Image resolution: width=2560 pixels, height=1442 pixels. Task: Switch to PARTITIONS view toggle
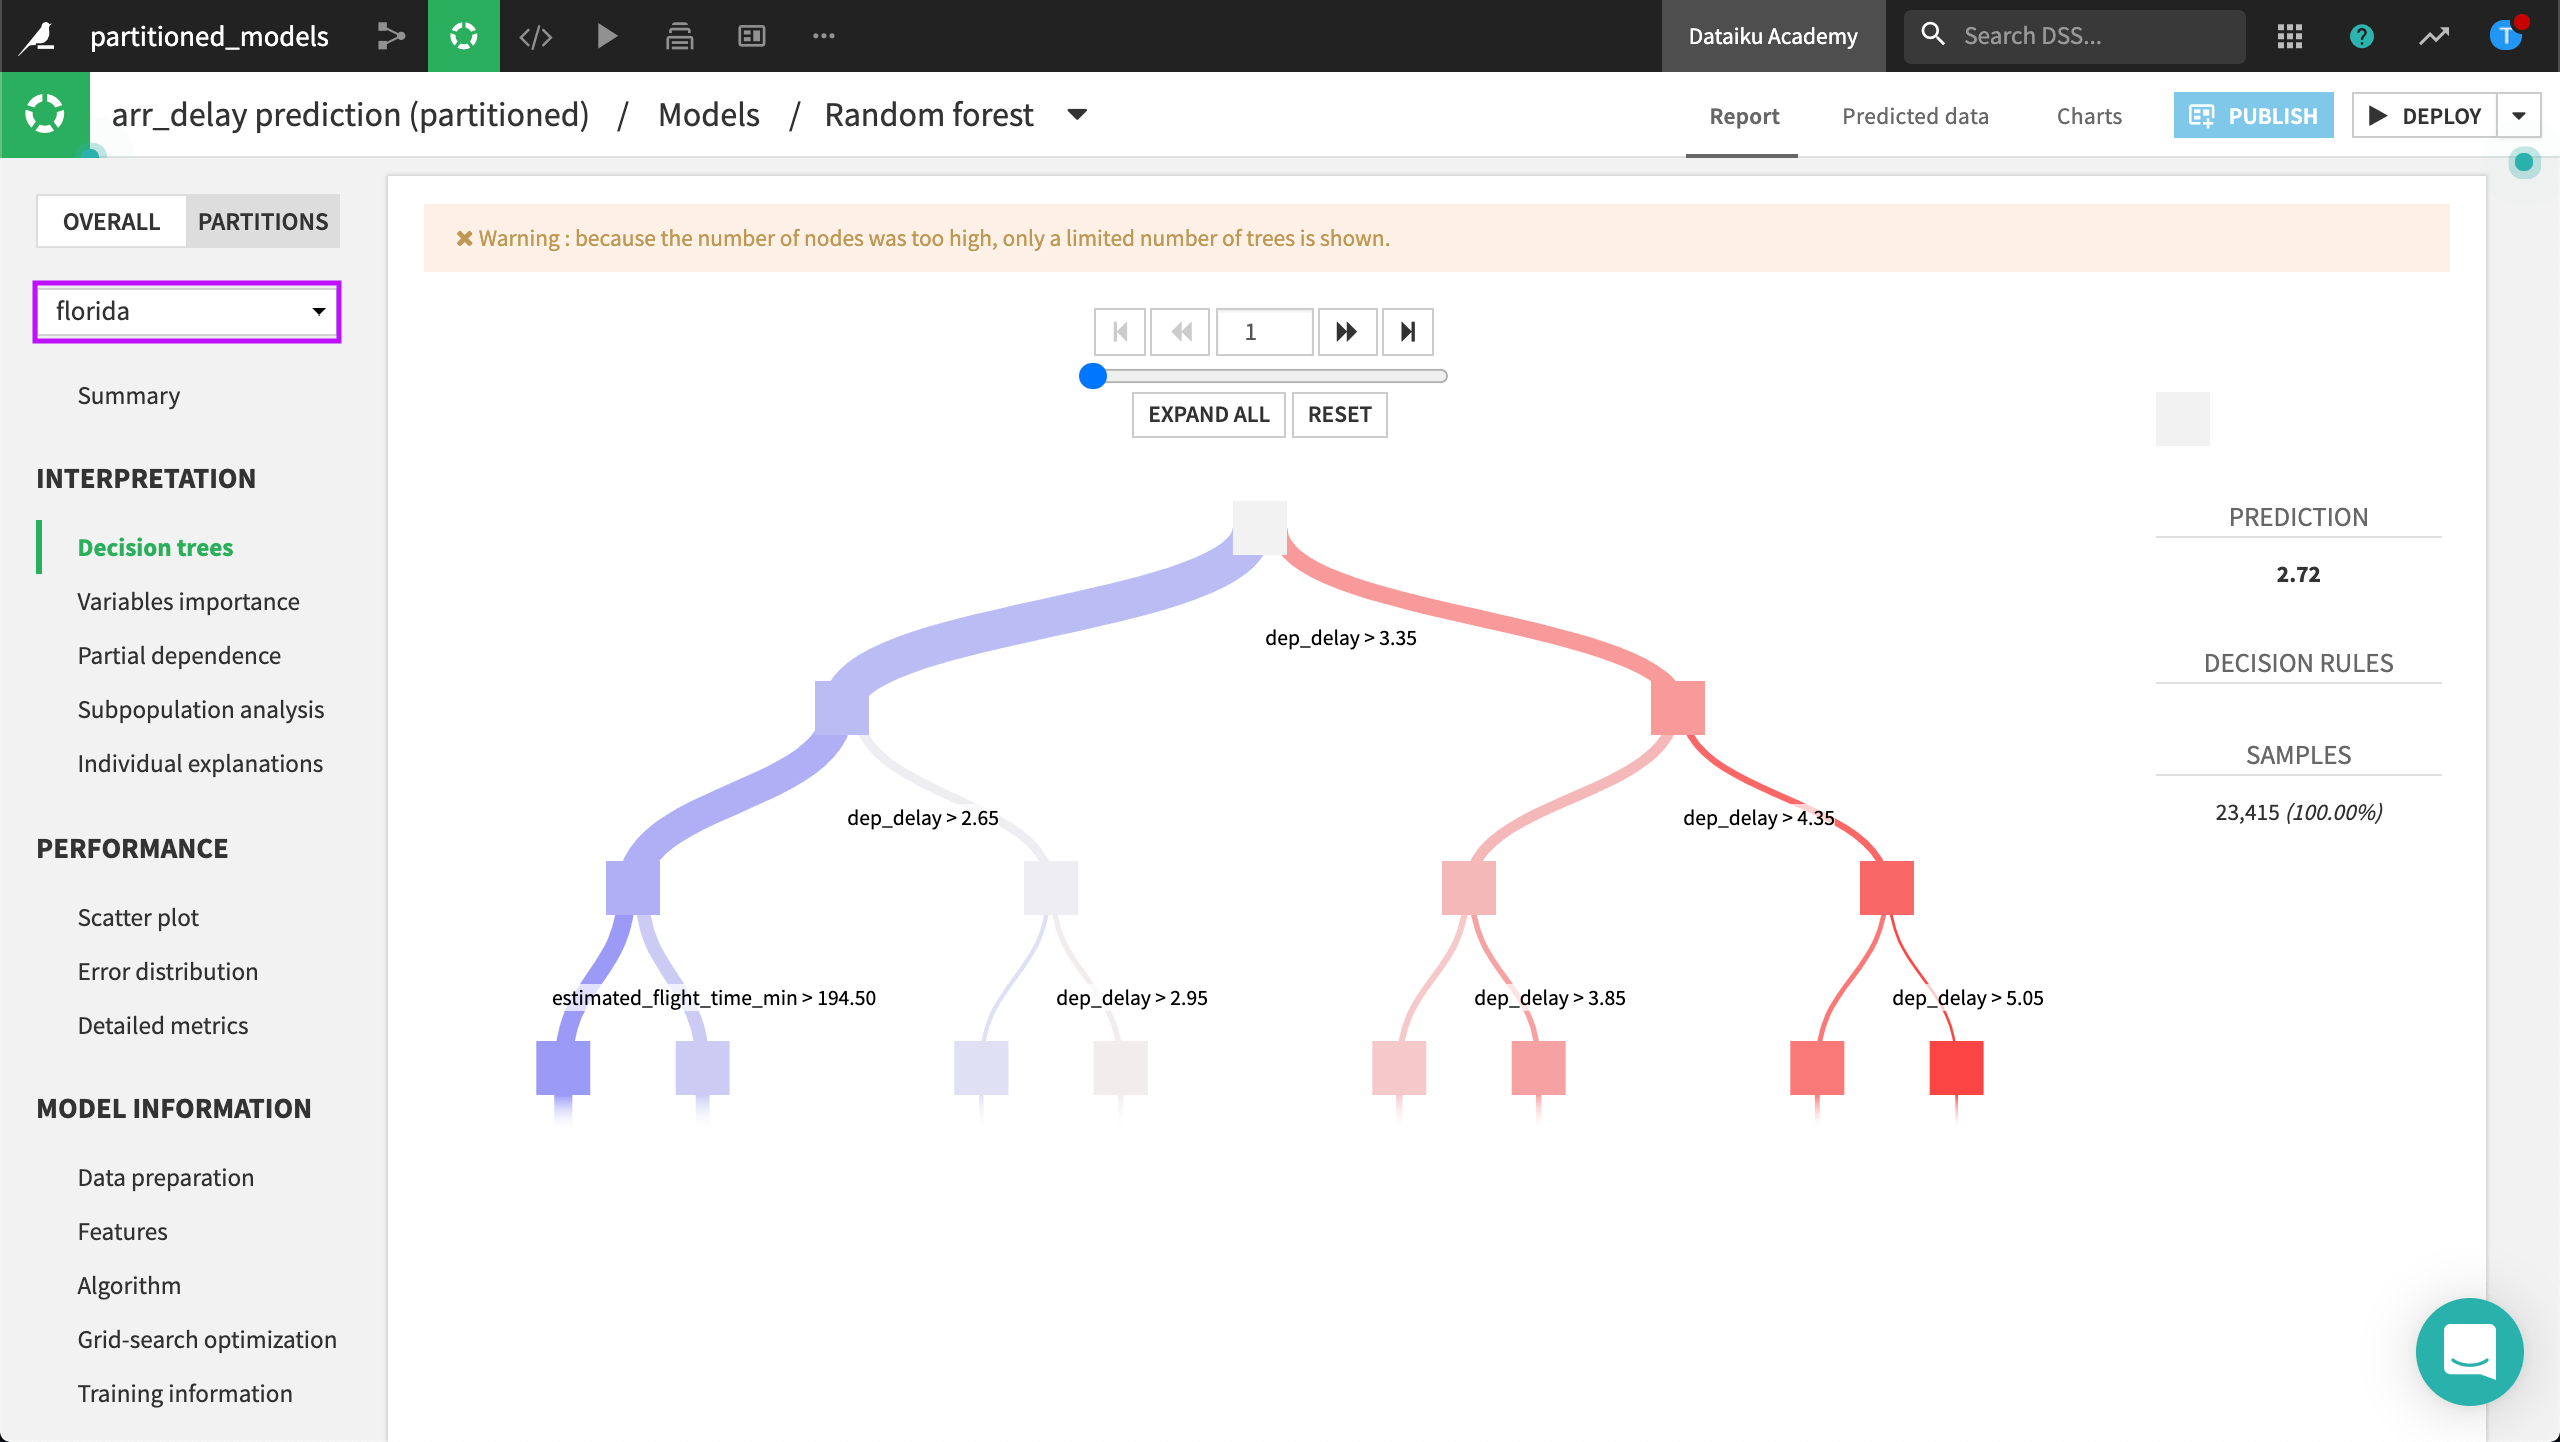point(262,221)
